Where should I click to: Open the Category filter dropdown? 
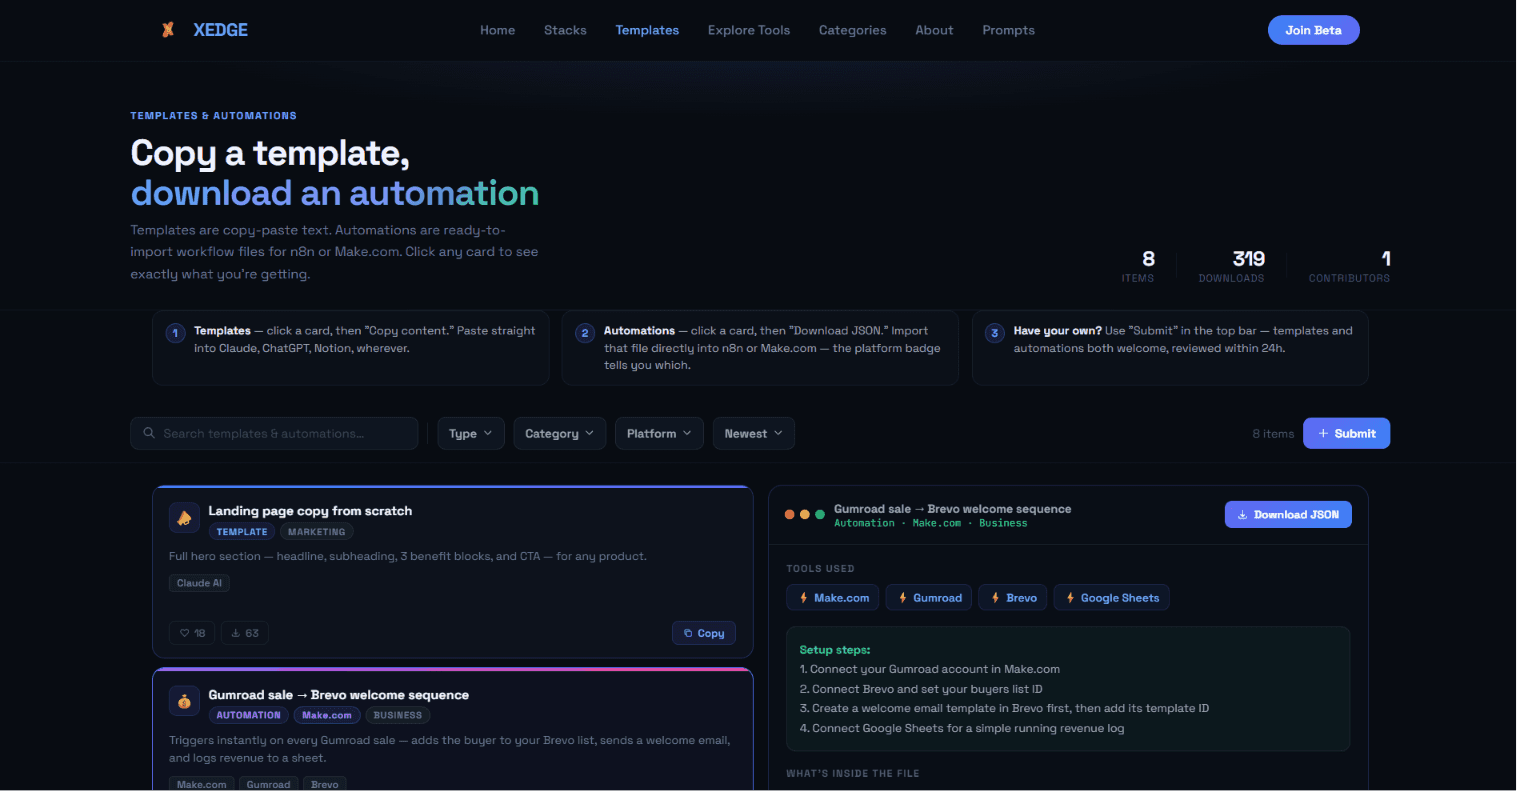pyautogui.click(x=560, y=434)
